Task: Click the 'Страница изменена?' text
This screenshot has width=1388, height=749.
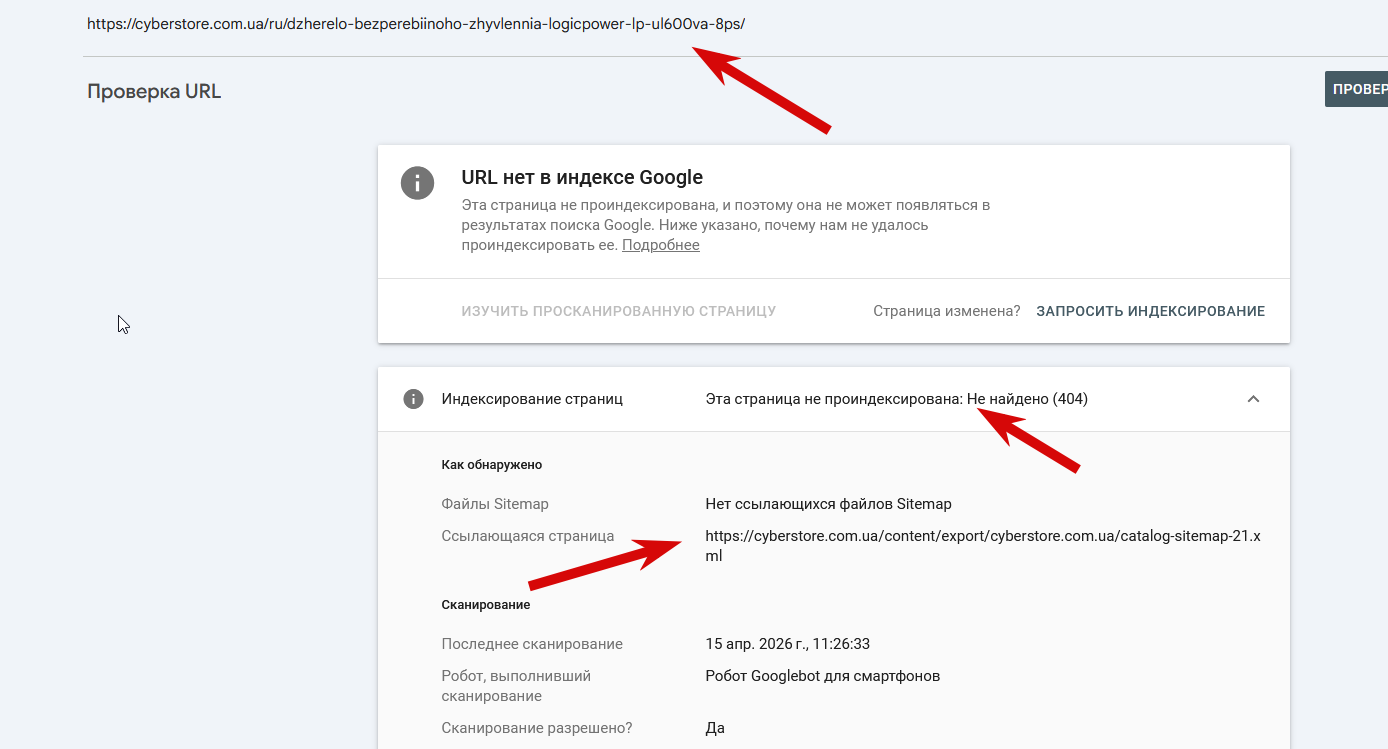Action: point(946,311)
